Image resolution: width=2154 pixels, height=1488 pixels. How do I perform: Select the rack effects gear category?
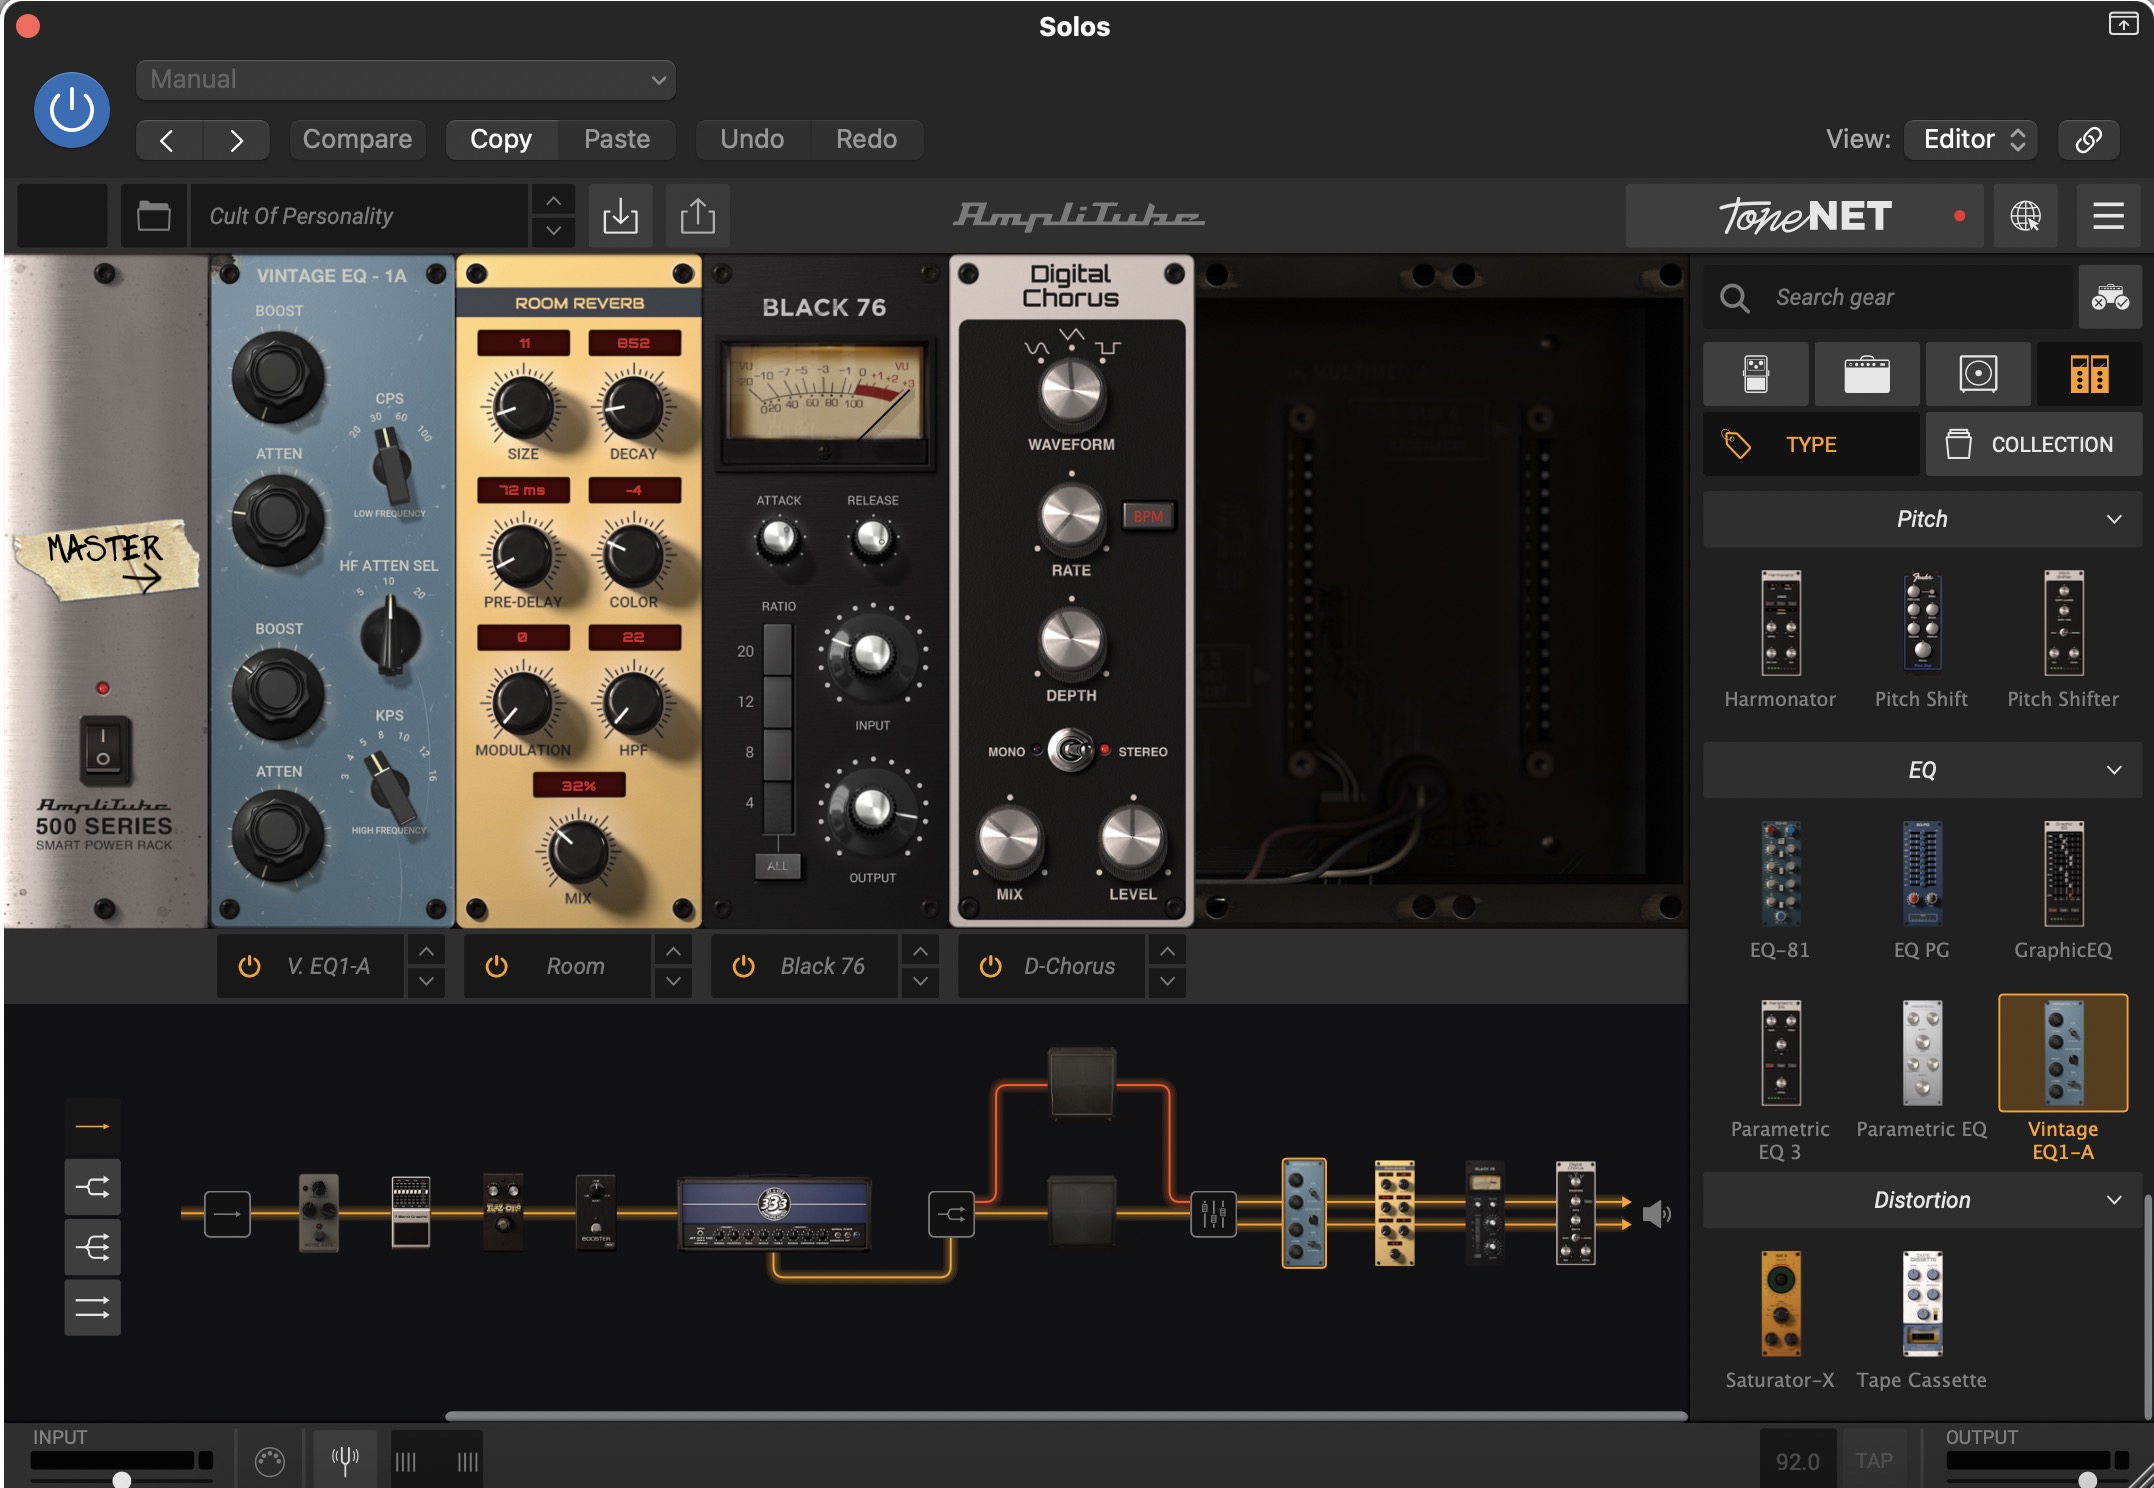[x=2090, y=374]
